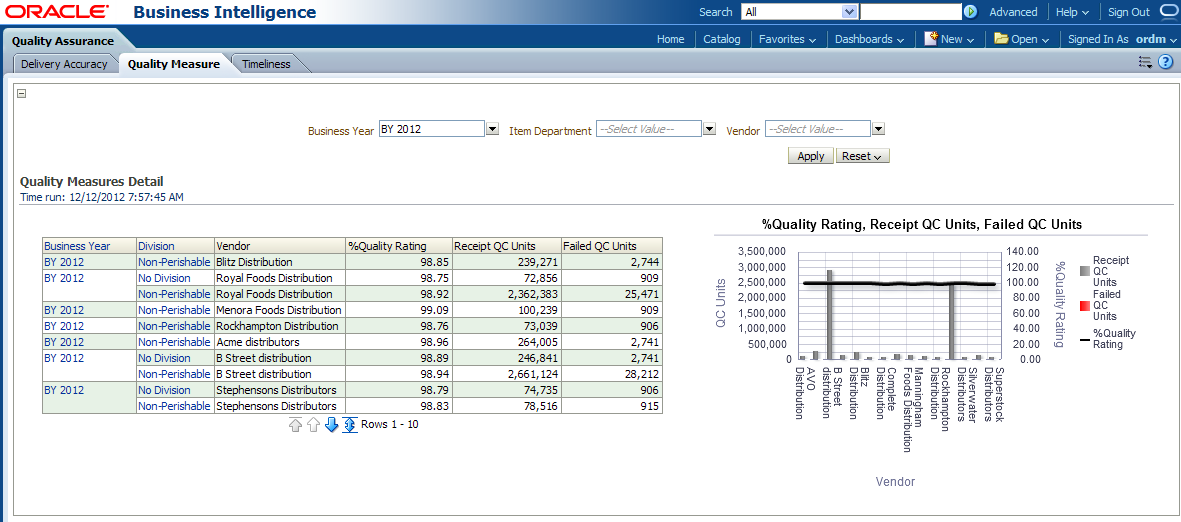
Task: Click in the search text field
Action: point(910,12)
